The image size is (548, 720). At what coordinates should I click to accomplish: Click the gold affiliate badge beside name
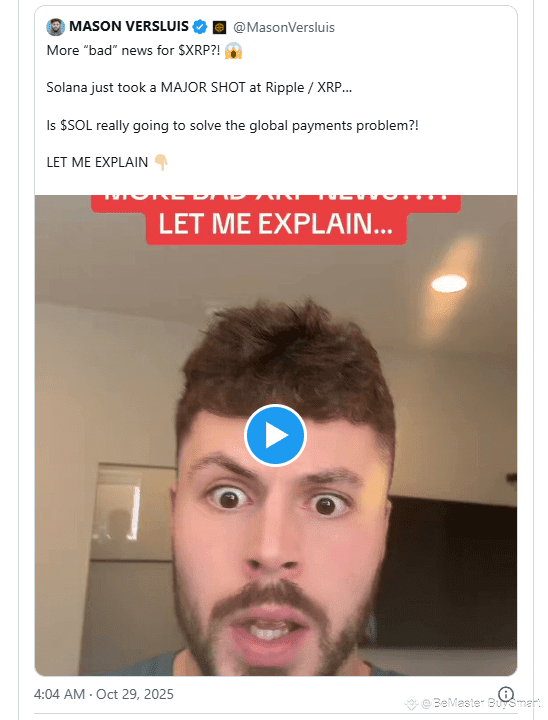tap(220, 28)
